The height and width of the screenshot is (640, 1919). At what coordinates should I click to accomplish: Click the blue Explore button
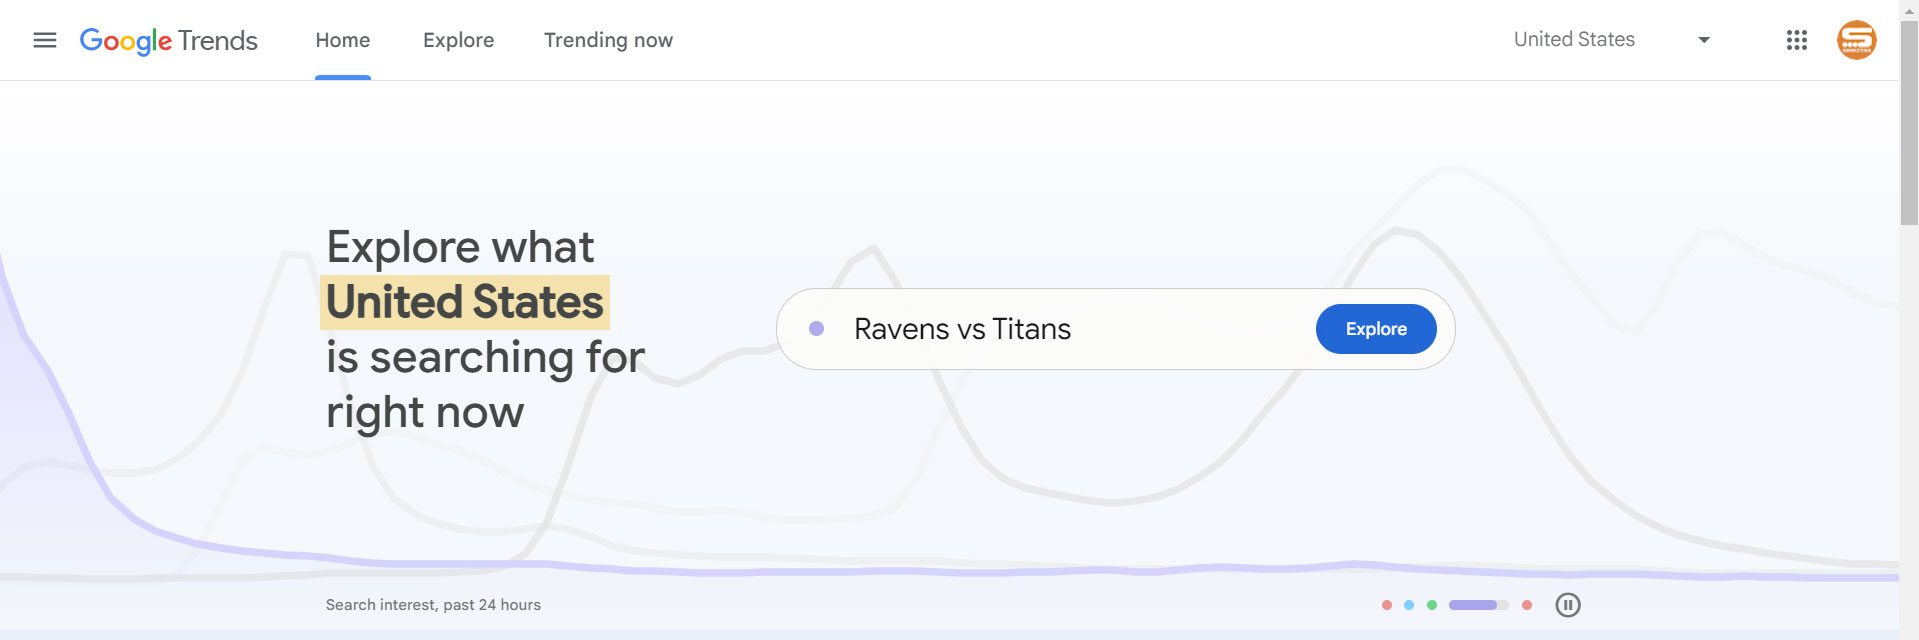[x=1376, y=329]
